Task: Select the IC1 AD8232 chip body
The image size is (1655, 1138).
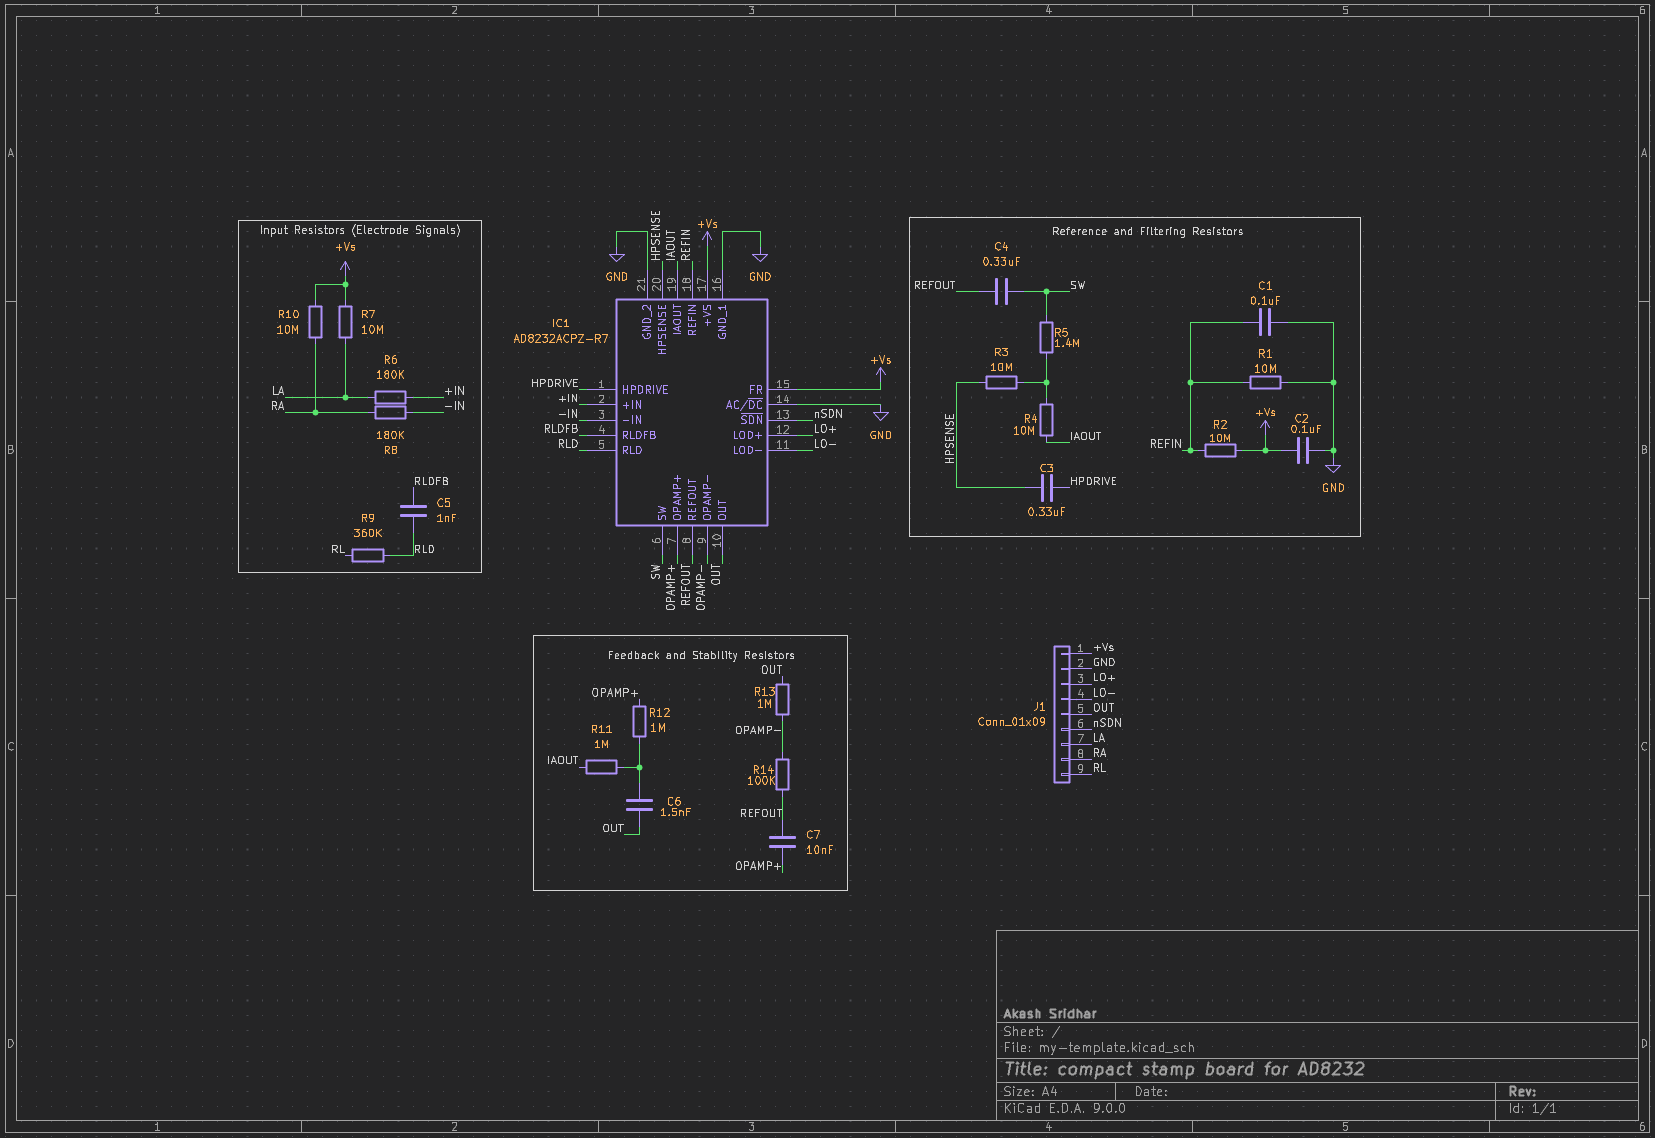Action: click(691, 412)
